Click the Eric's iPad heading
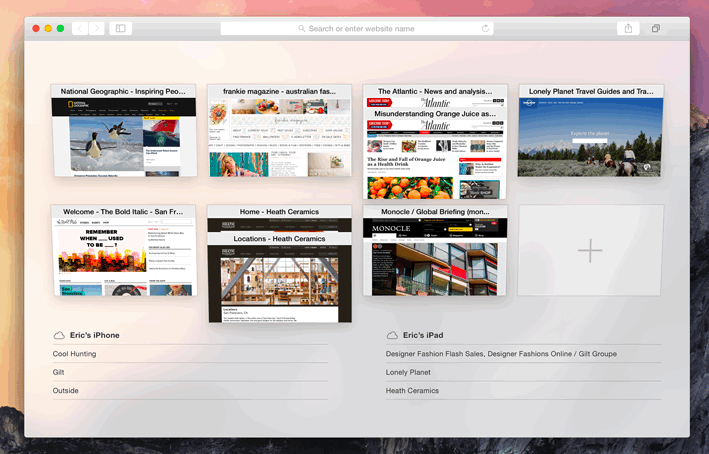The height and width of the screenshot is (454, 709). pos(423,335)
